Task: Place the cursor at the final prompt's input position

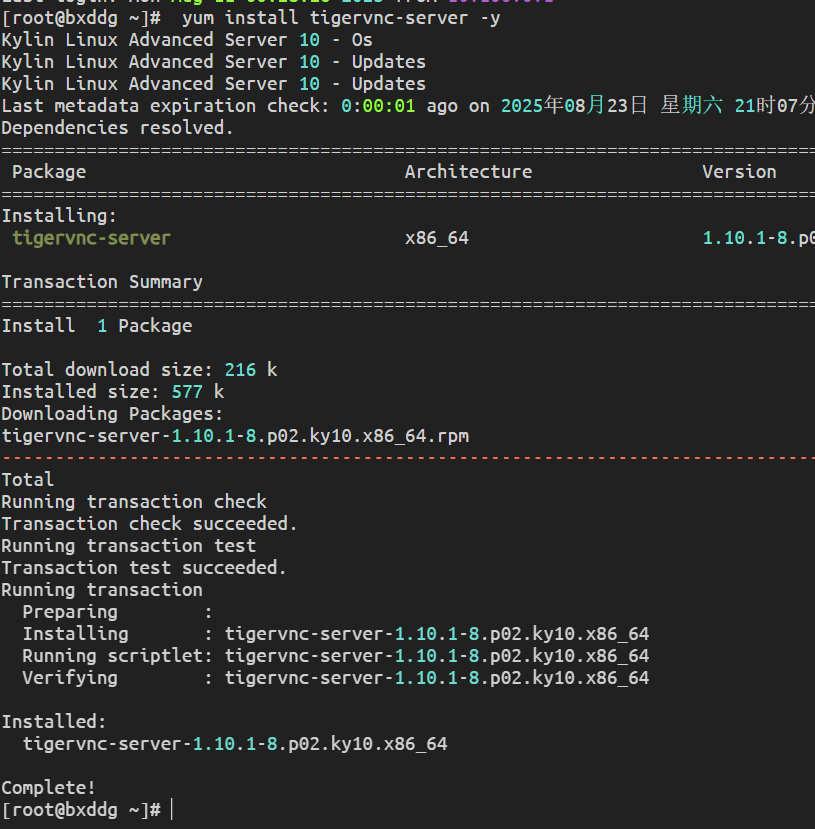Action: point(172,810)
